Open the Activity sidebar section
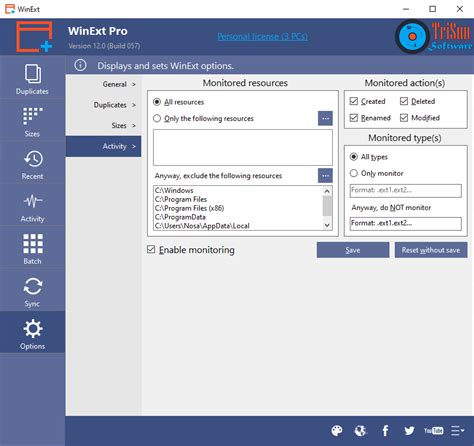 [32, 207]
